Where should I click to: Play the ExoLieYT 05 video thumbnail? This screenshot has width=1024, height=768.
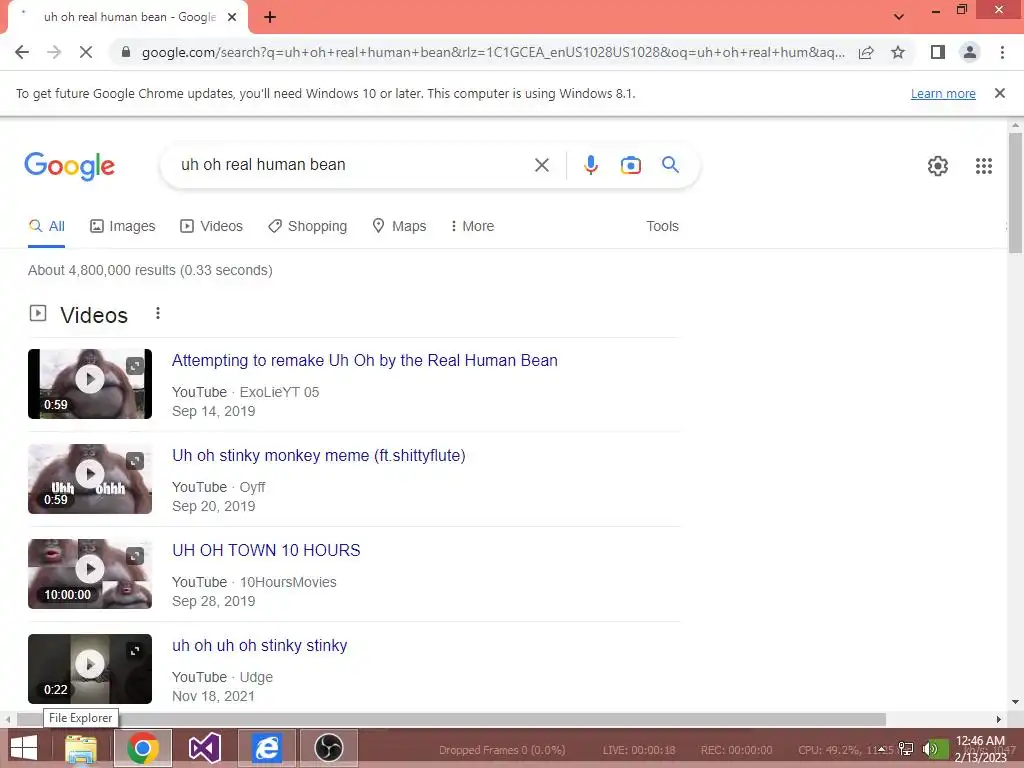pos(89,379)
